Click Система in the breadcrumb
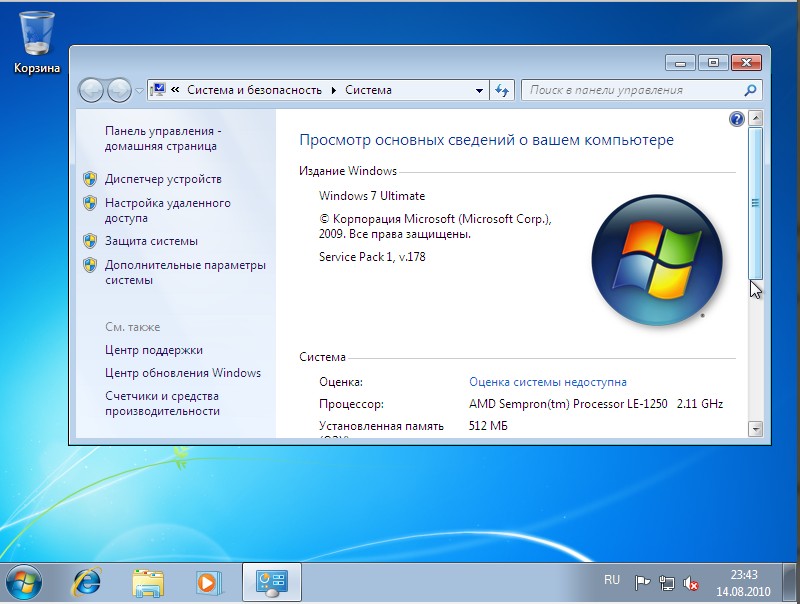Screen dimensions: 800x604 coord(368,90)
